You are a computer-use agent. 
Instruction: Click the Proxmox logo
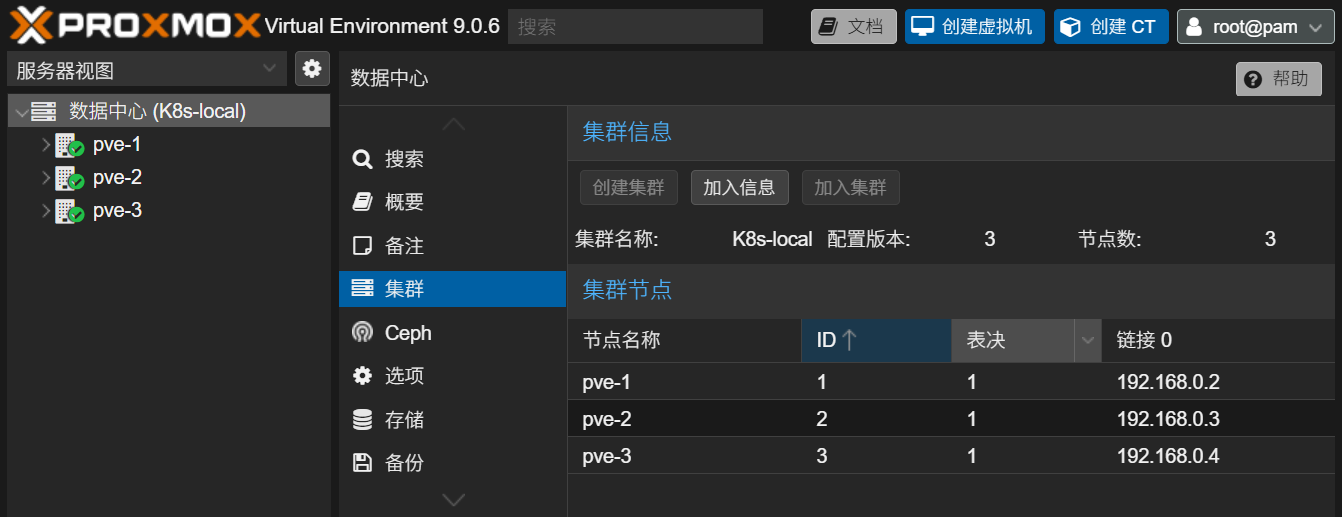tap(135, 25)
